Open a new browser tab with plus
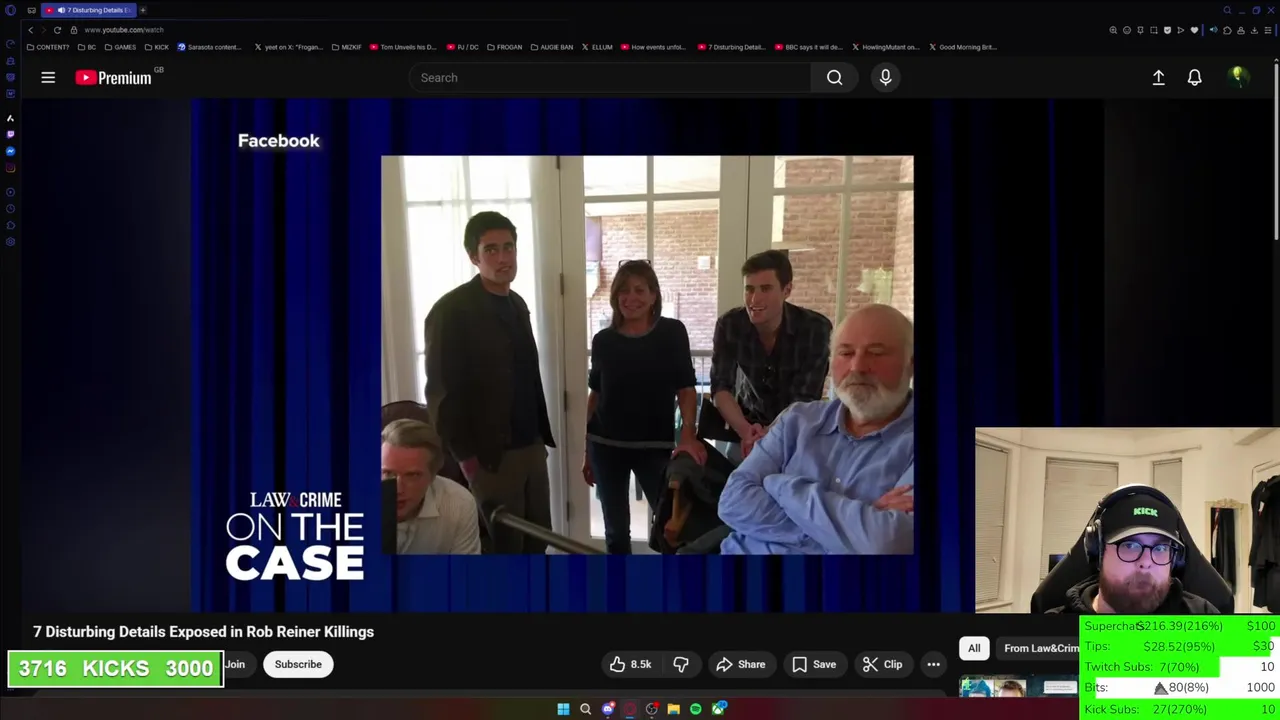Image resolution: width=1280 pixels, height=720 pixels. point(143,10)
